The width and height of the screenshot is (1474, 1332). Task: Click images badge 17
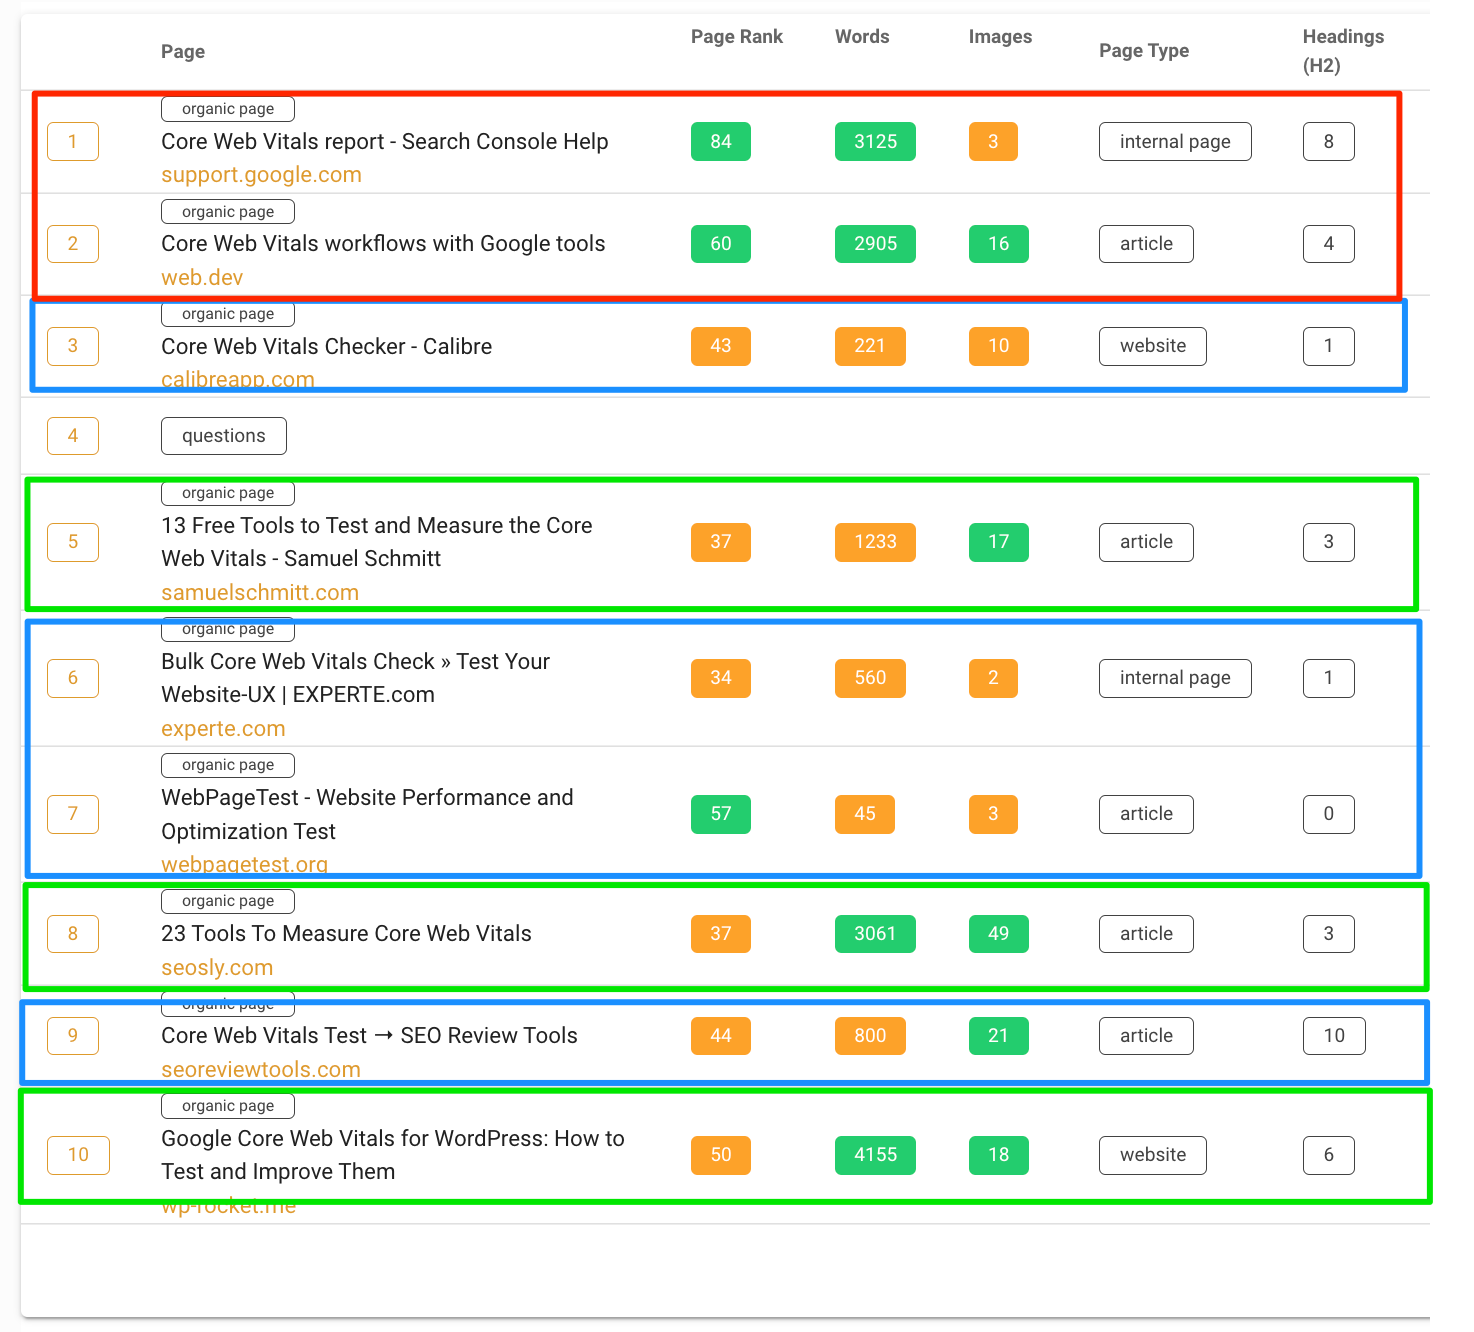tap(999, 542)
